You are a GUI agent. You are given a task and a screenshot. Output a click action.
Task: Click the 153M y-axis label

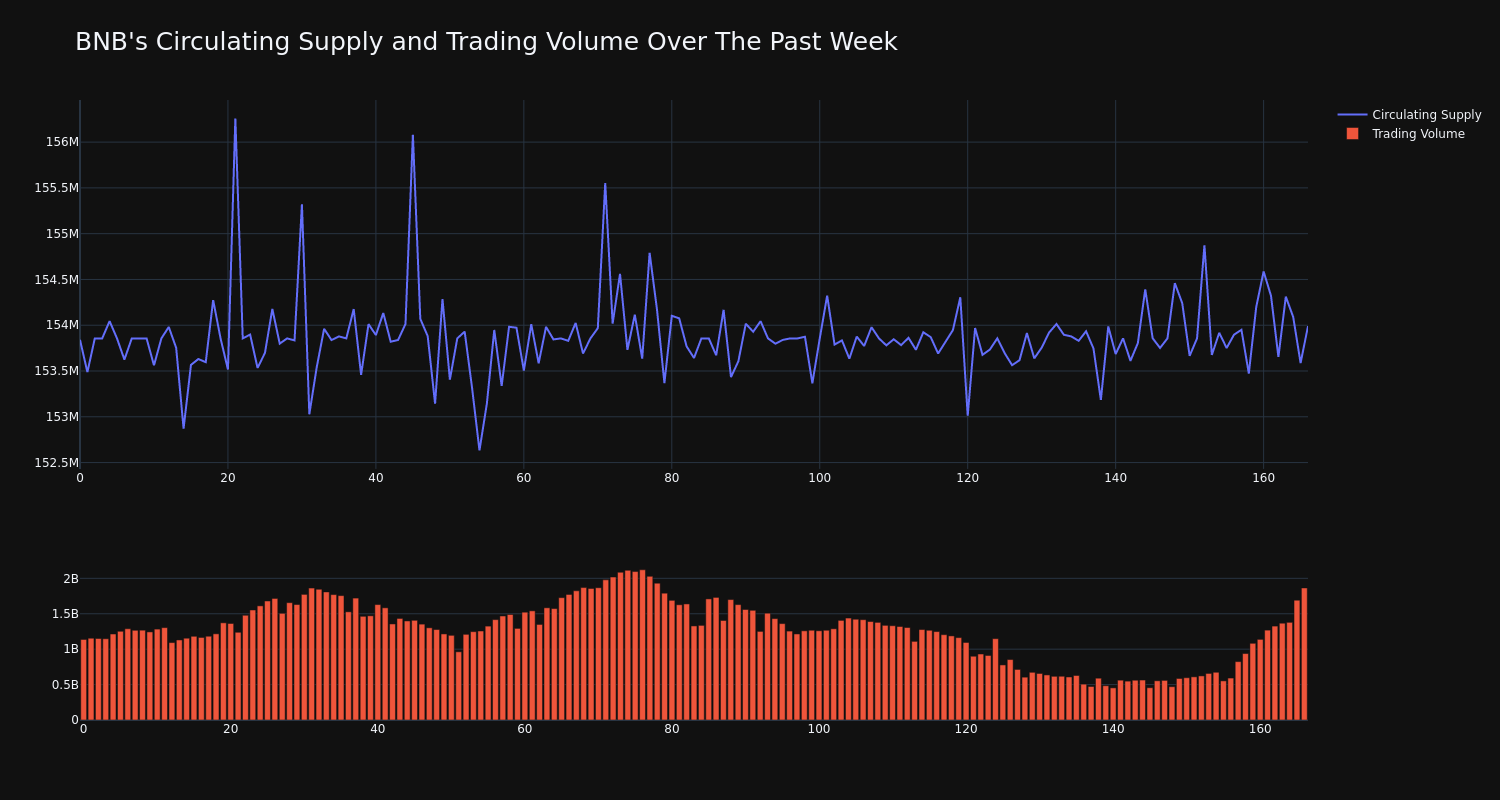pos(62,417)
